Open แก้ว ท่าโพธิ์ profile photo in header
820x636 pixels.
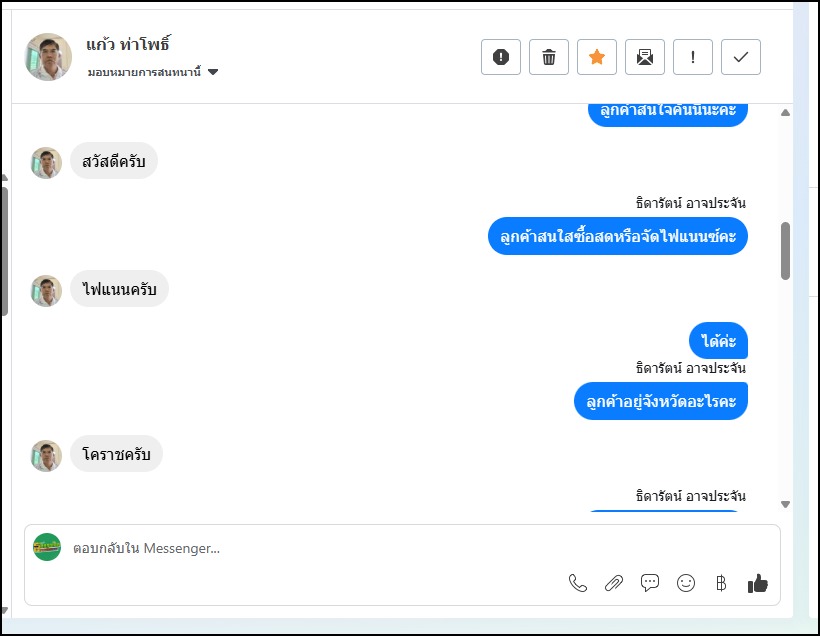tap(48, 57)
